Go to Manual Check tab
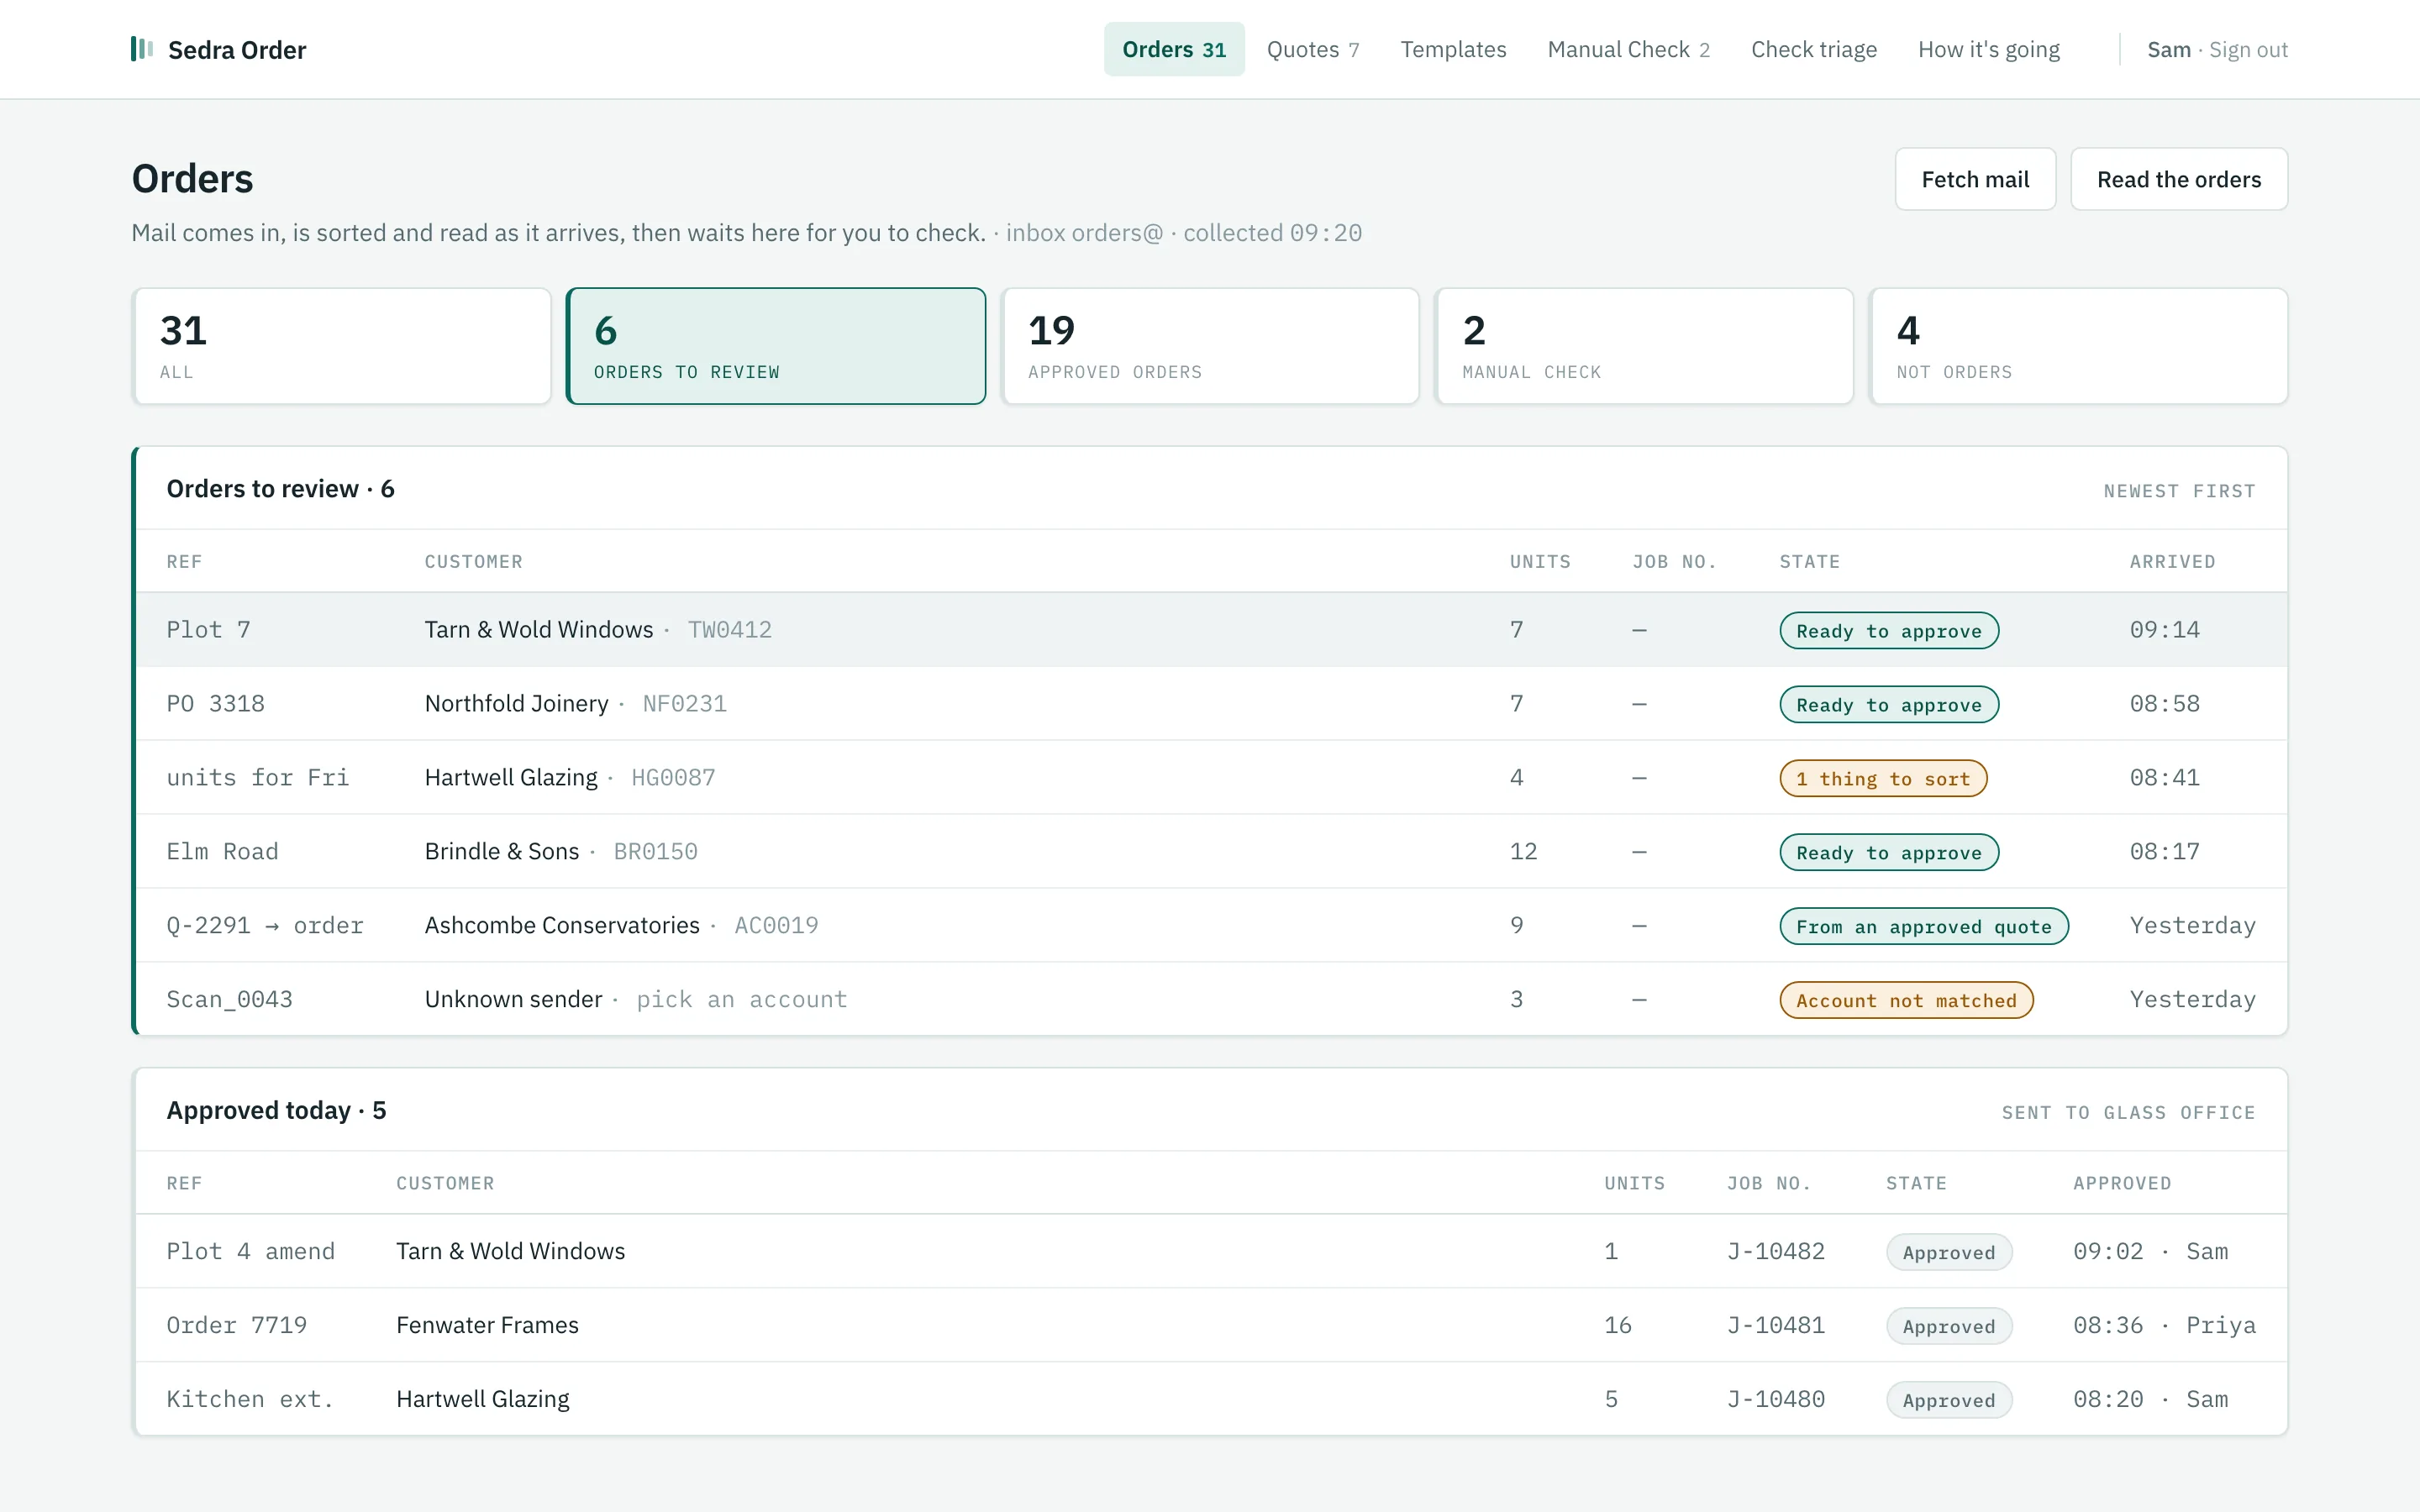Viewport: 2420px width, 1512px height. (x=1628, y=49)
